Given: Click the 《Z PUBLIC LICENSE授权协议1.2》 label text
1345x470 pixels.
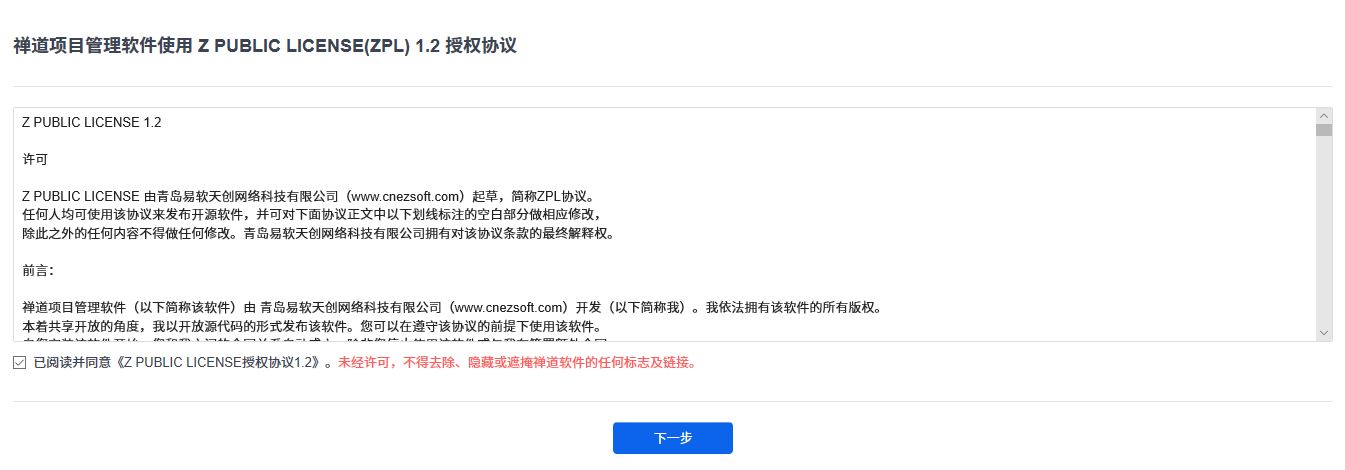Looking at the screenshot, I should tap(219, 362).
